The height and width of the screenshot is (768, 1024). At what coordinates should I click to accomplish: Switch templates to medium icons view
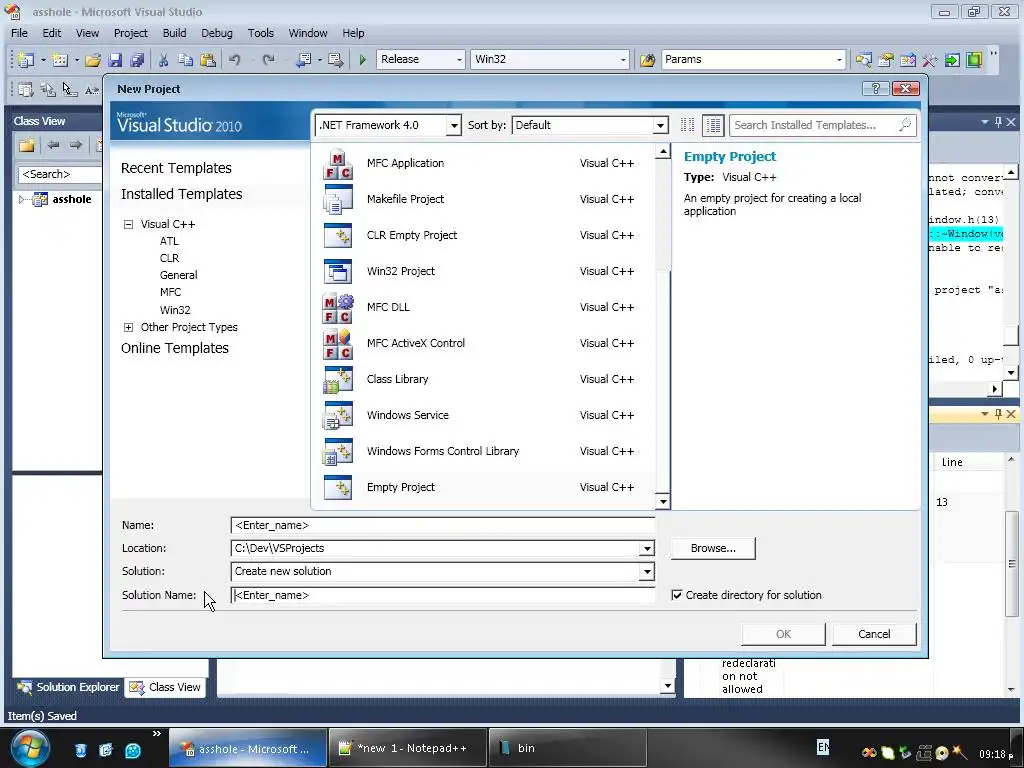(x=713, y=125)
